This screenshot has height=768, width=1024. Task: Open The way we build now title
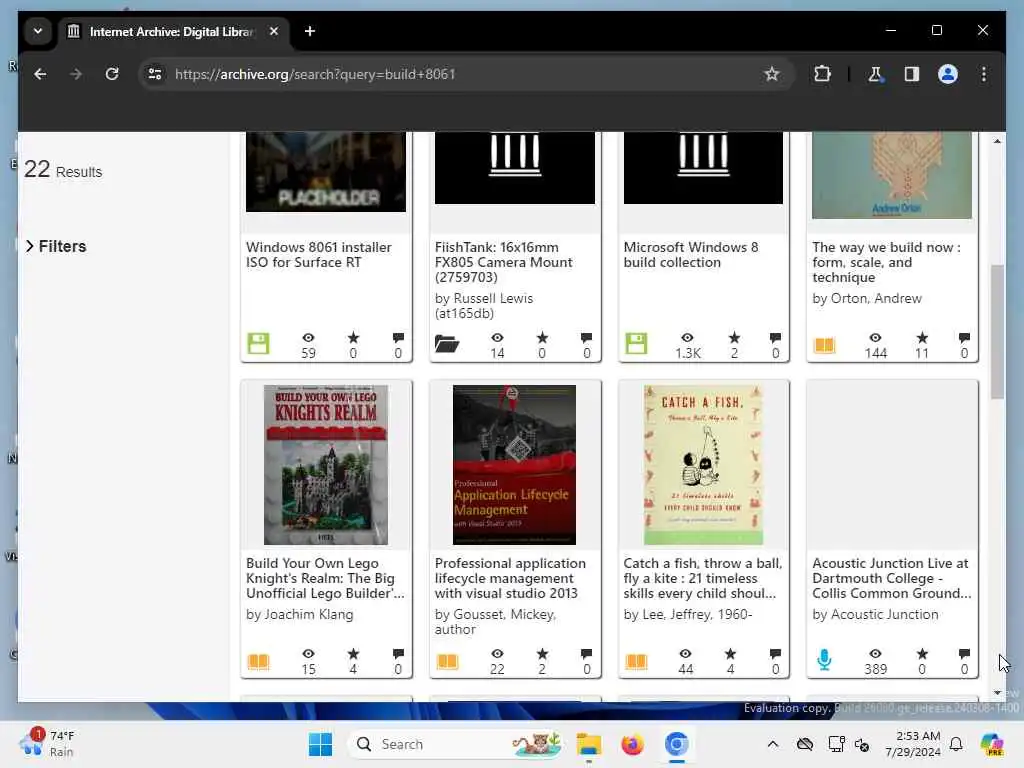click(886, 262)
